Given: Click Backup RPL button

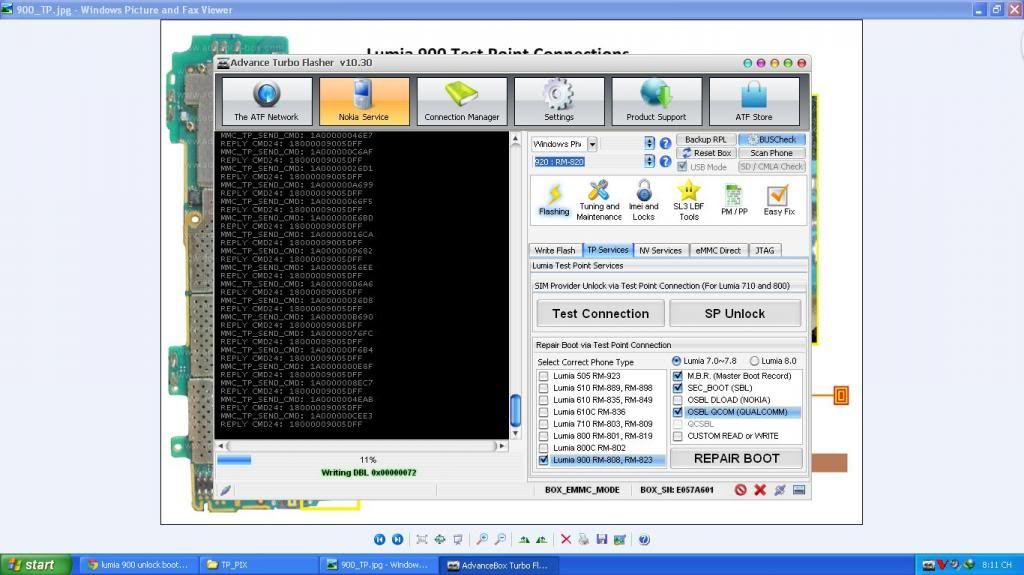Looking at the screenshot, I should coord(706,140).
